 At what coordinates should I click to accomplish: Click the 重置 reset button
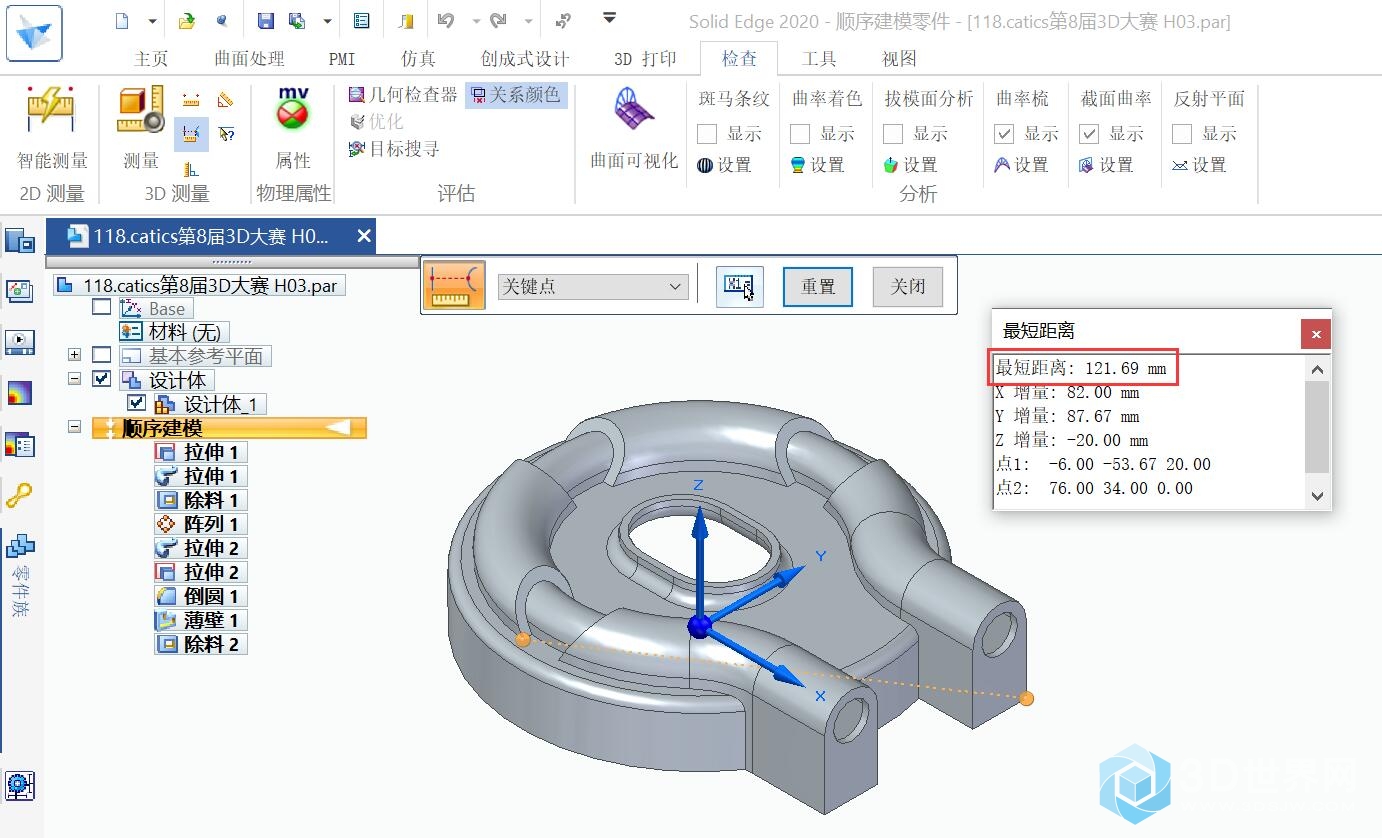(818, 287)
